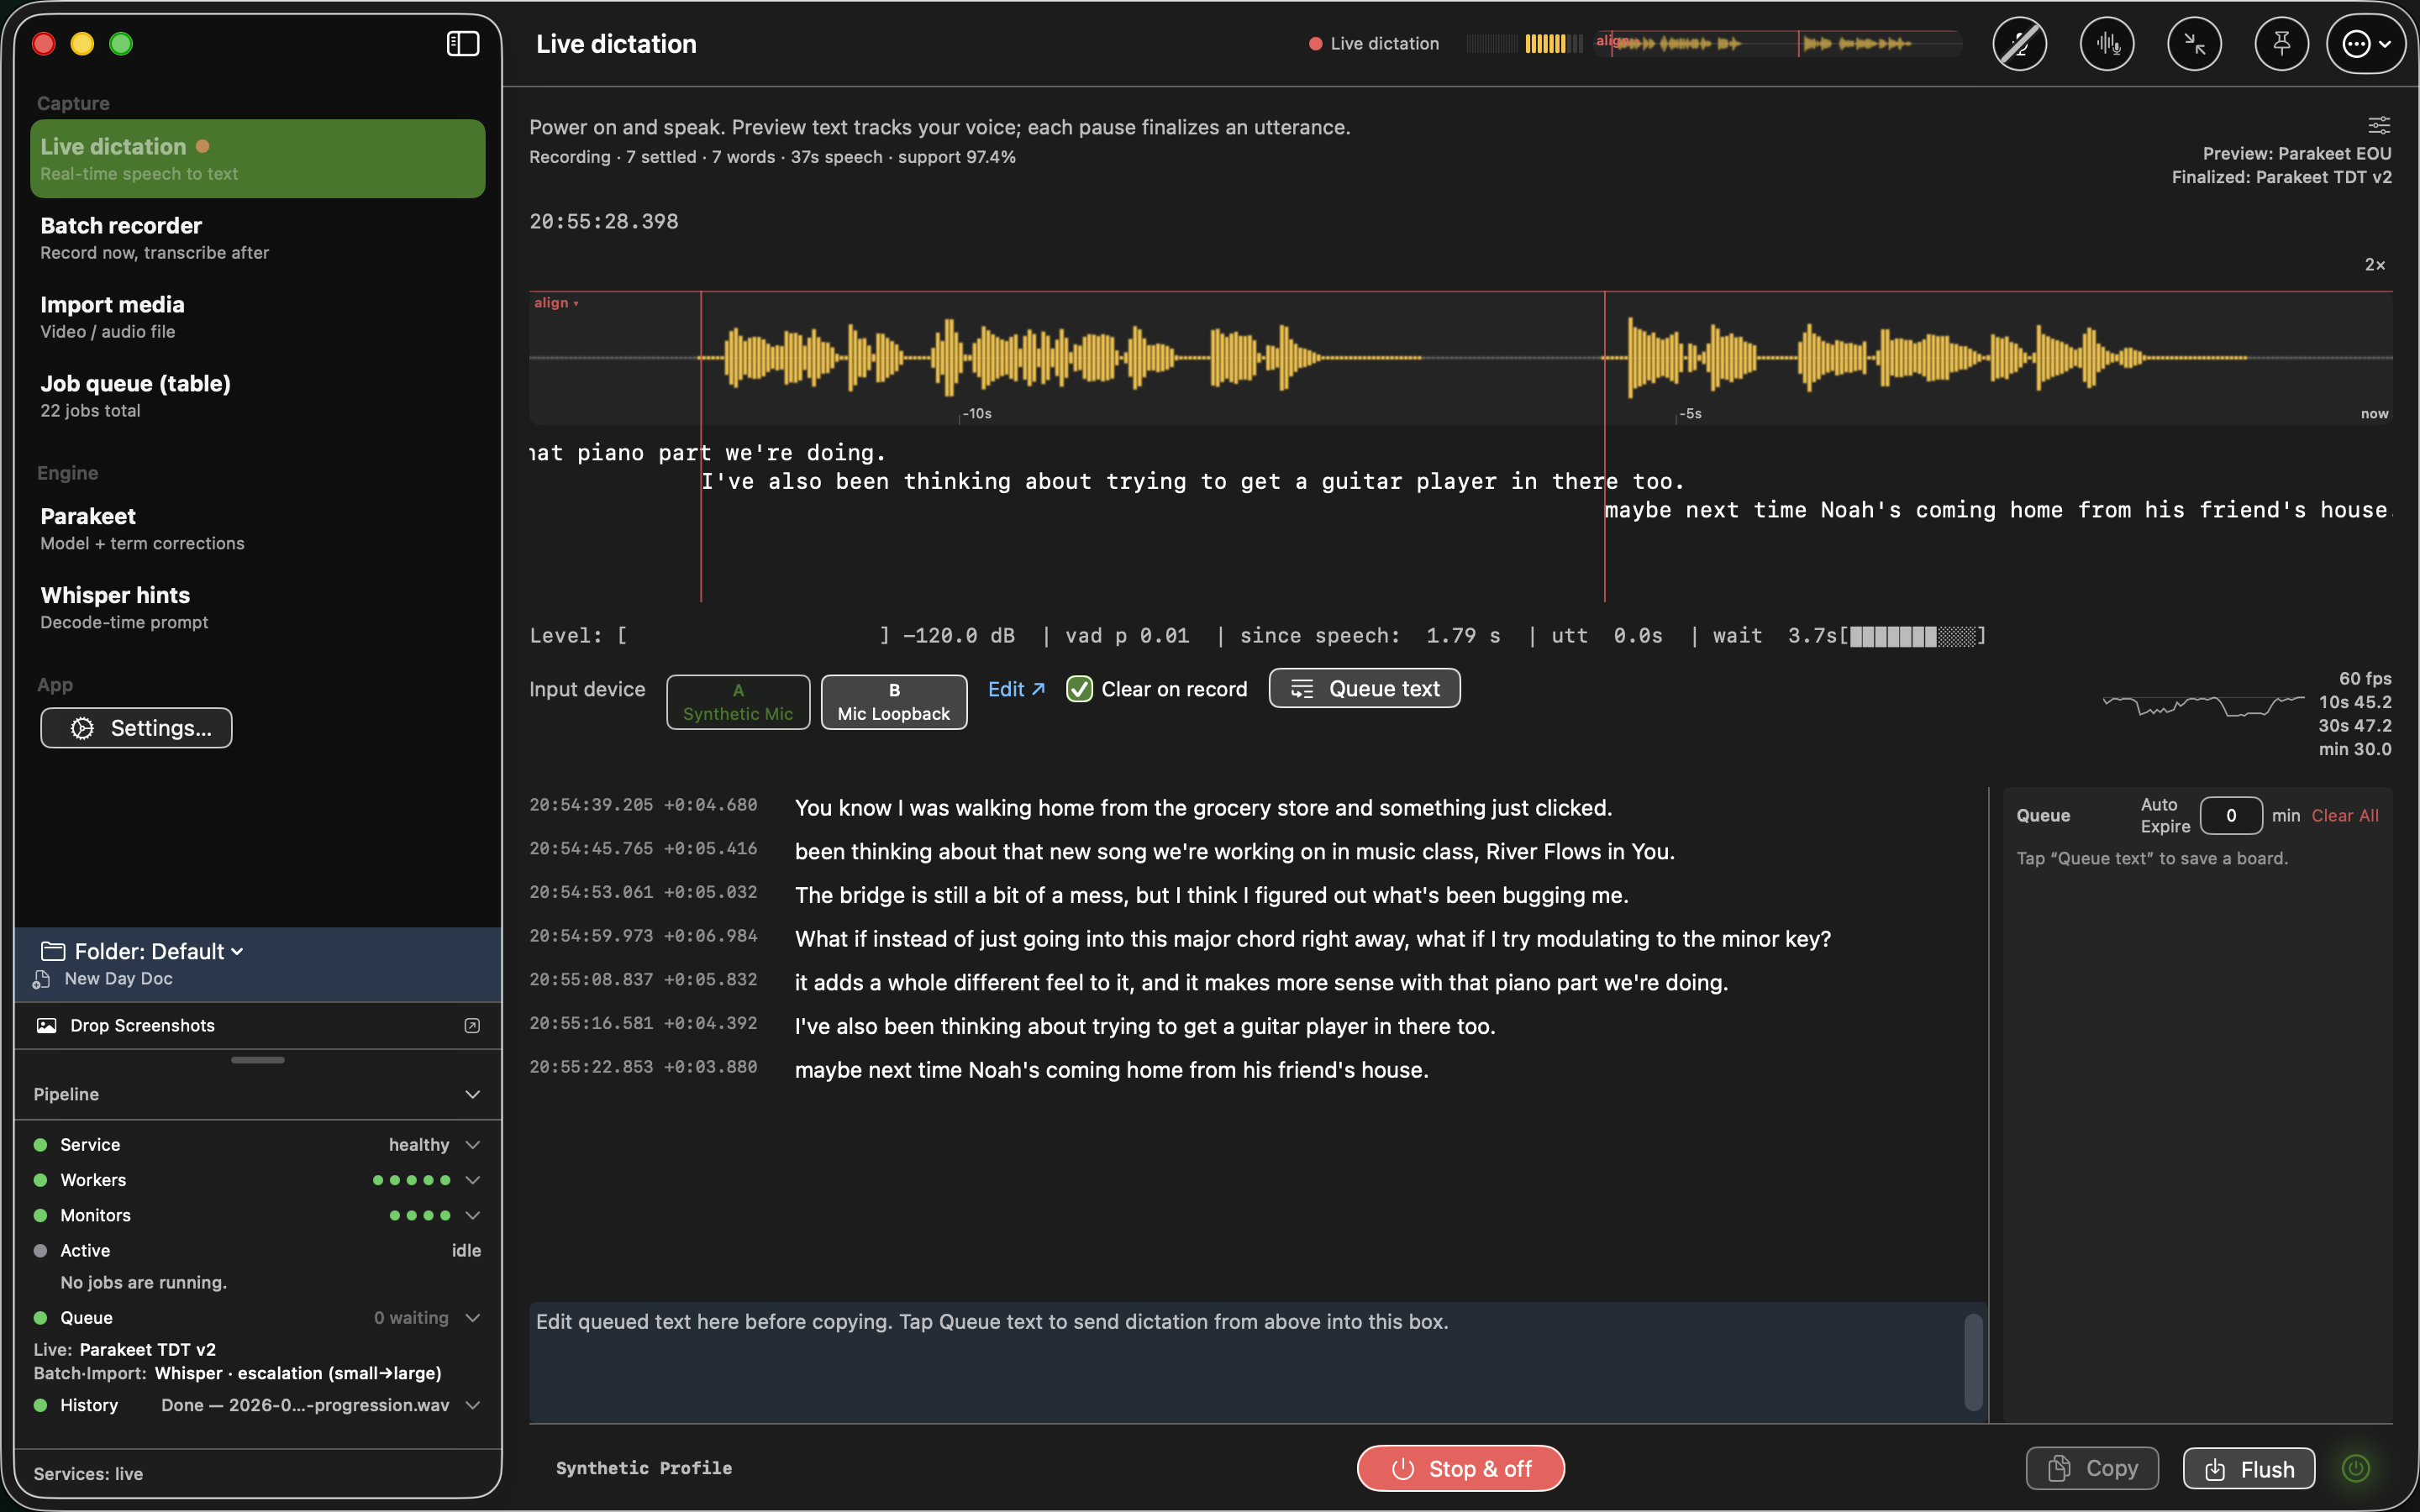Click the Queue text button
This screenshot has width=2420, height=1512.
[x=1364, y=688]
